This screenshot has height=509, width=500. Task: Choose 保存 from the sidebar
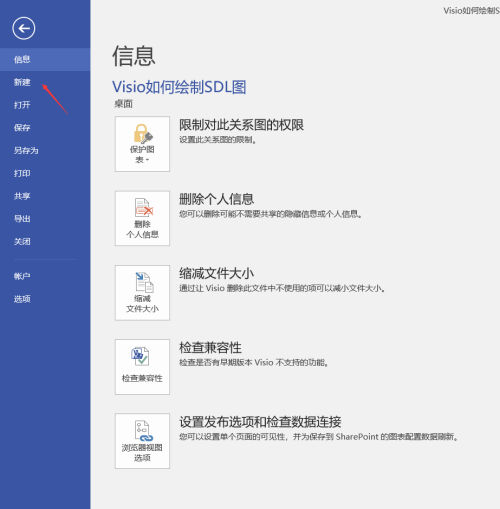[x=45, y=128]
